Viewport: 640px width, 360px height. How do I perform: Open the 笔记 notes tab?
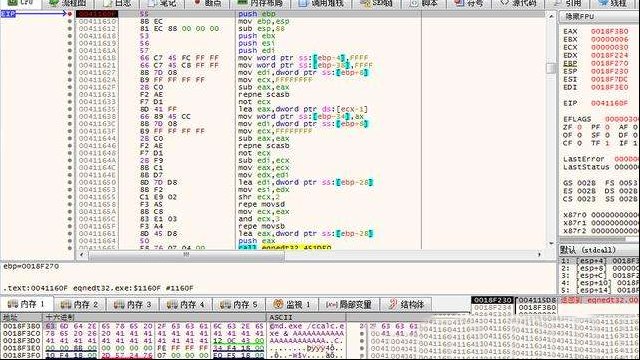click(x=162, y=3)
